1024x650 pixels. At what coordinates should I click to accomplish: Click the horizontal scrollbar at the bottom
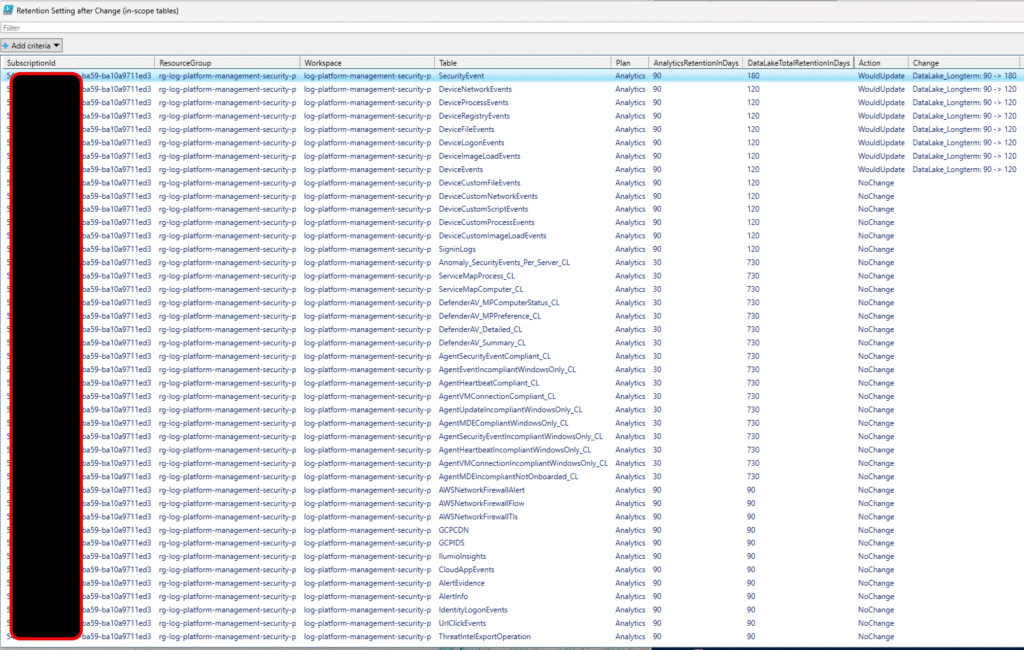click(500, 646)
